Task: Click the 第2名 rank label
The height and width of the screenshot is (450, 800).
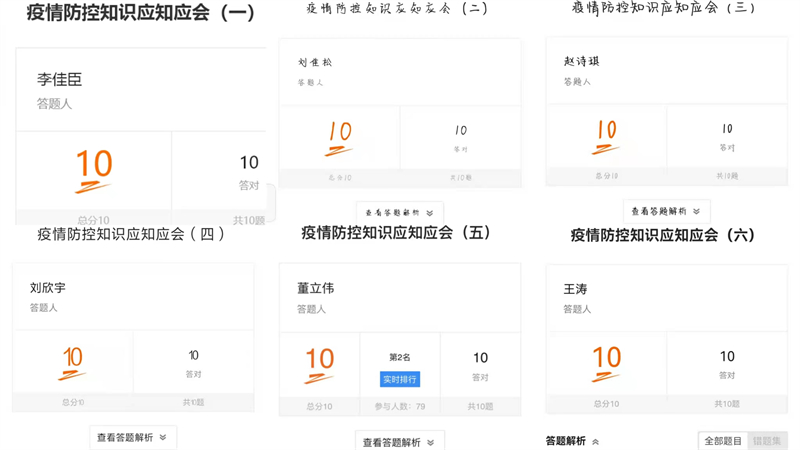Action: point(400,357)
